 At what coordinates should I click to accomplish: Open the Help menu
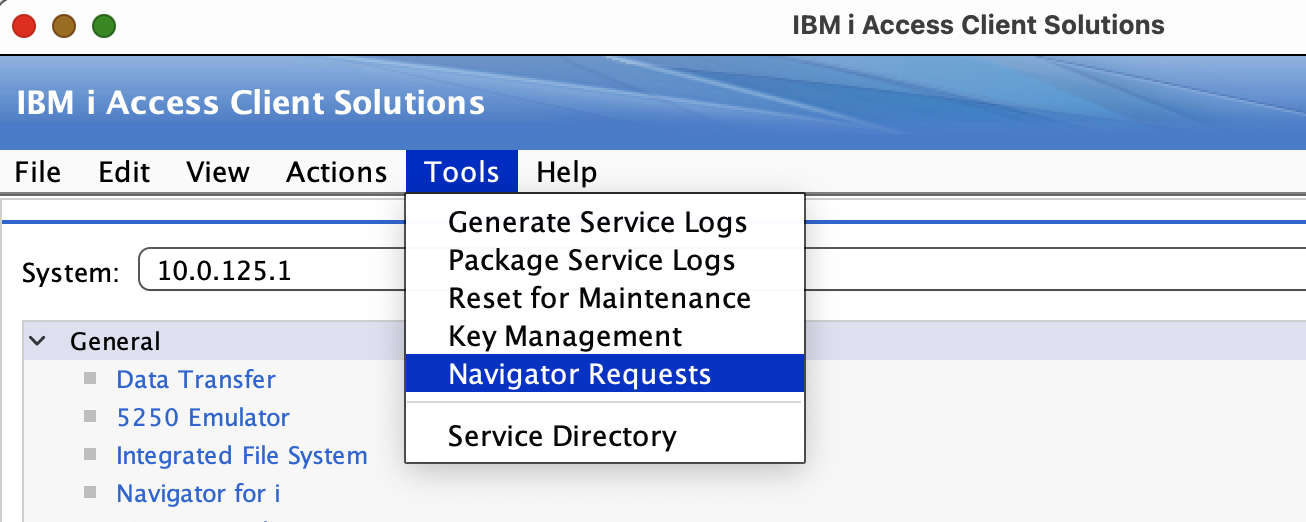[566, 172]
